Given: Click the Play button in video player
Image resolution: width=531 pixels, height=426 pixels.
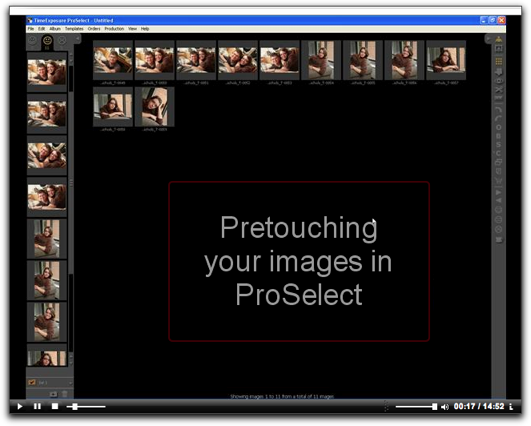Looking at the screenshot, I should (x=20, y=406).
